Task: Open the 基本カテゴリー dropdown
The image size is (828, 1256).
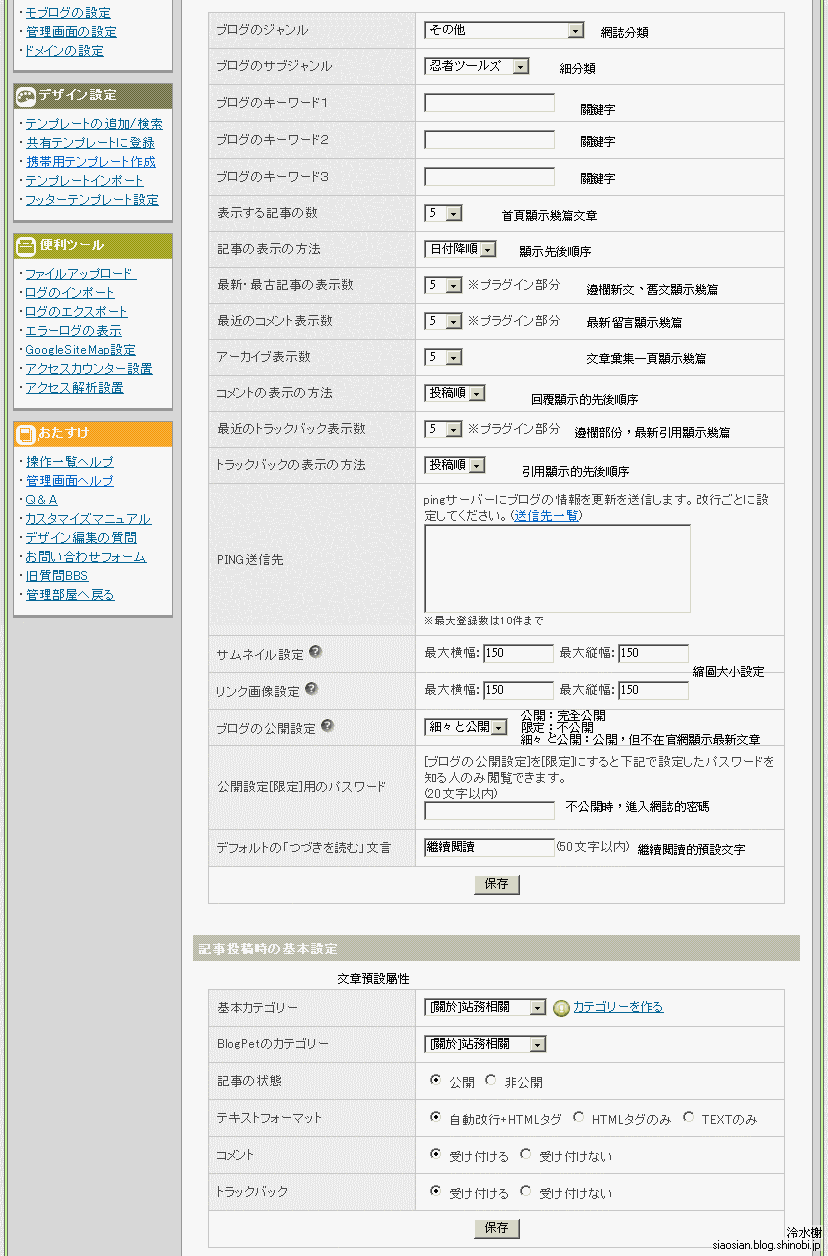Action: pyautogui.click(x=485, y=1007)
